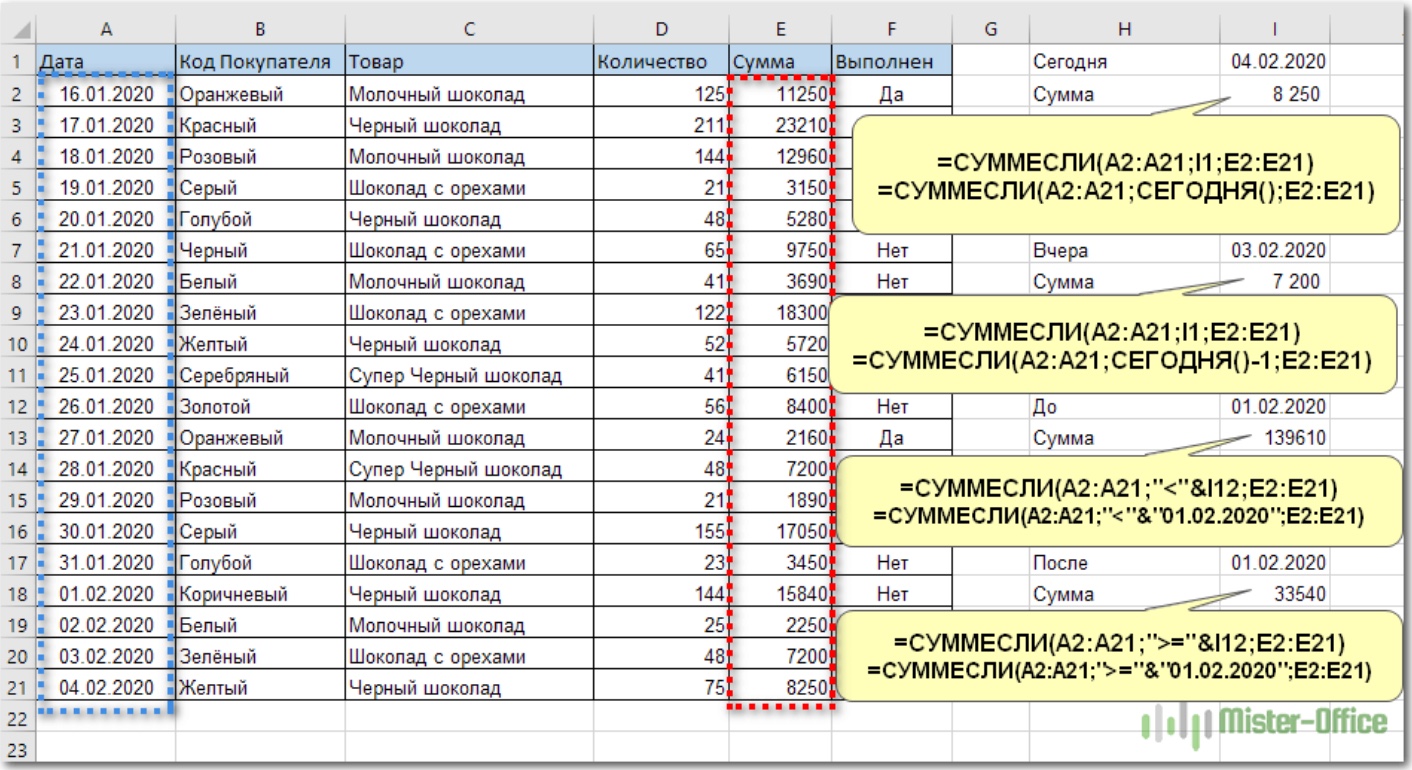The height and width of the screenshot is (770, 1412).
Task: Click 'Молочный шоколад' in row 2
Action: coord(469,94)
